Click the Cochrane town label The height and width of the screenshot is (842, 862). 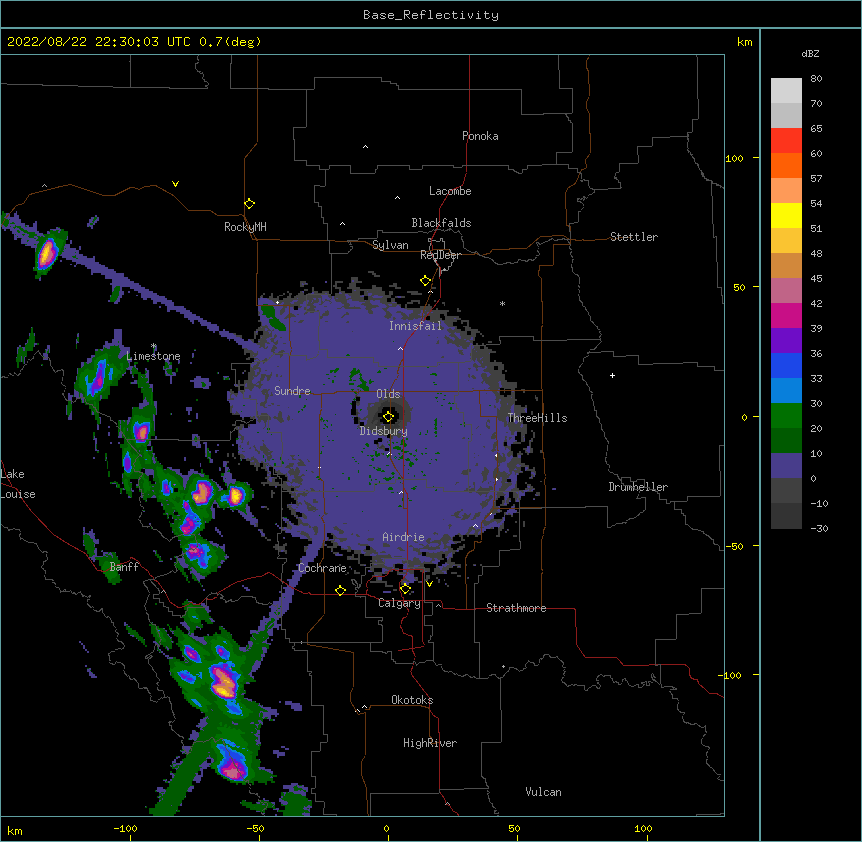click(x=322, y=568)
